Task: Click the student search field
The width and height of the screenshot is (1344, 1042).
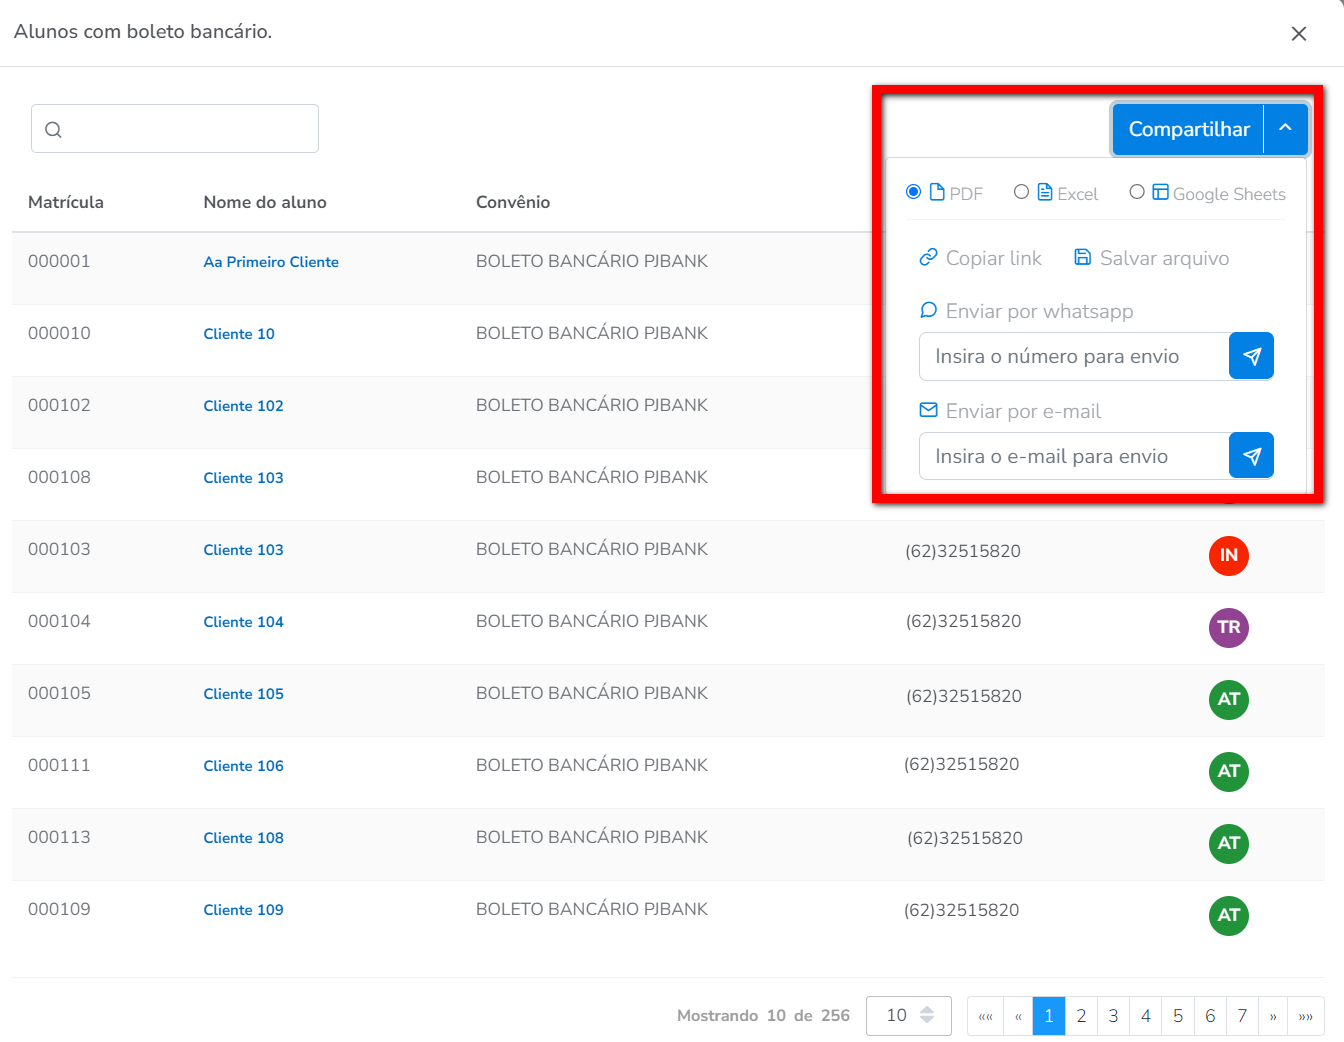Action: (x=175, y=129)
